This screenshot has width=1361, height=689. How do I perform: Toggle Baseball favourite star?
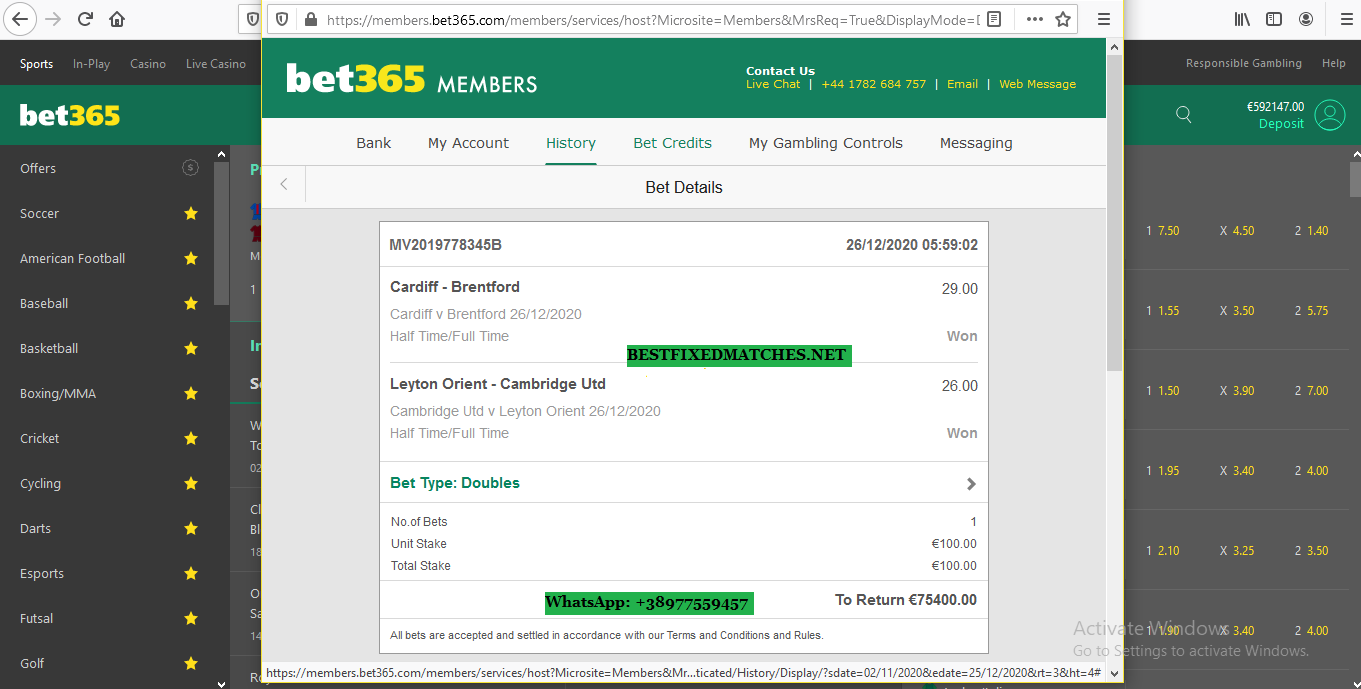pos(191,303)
